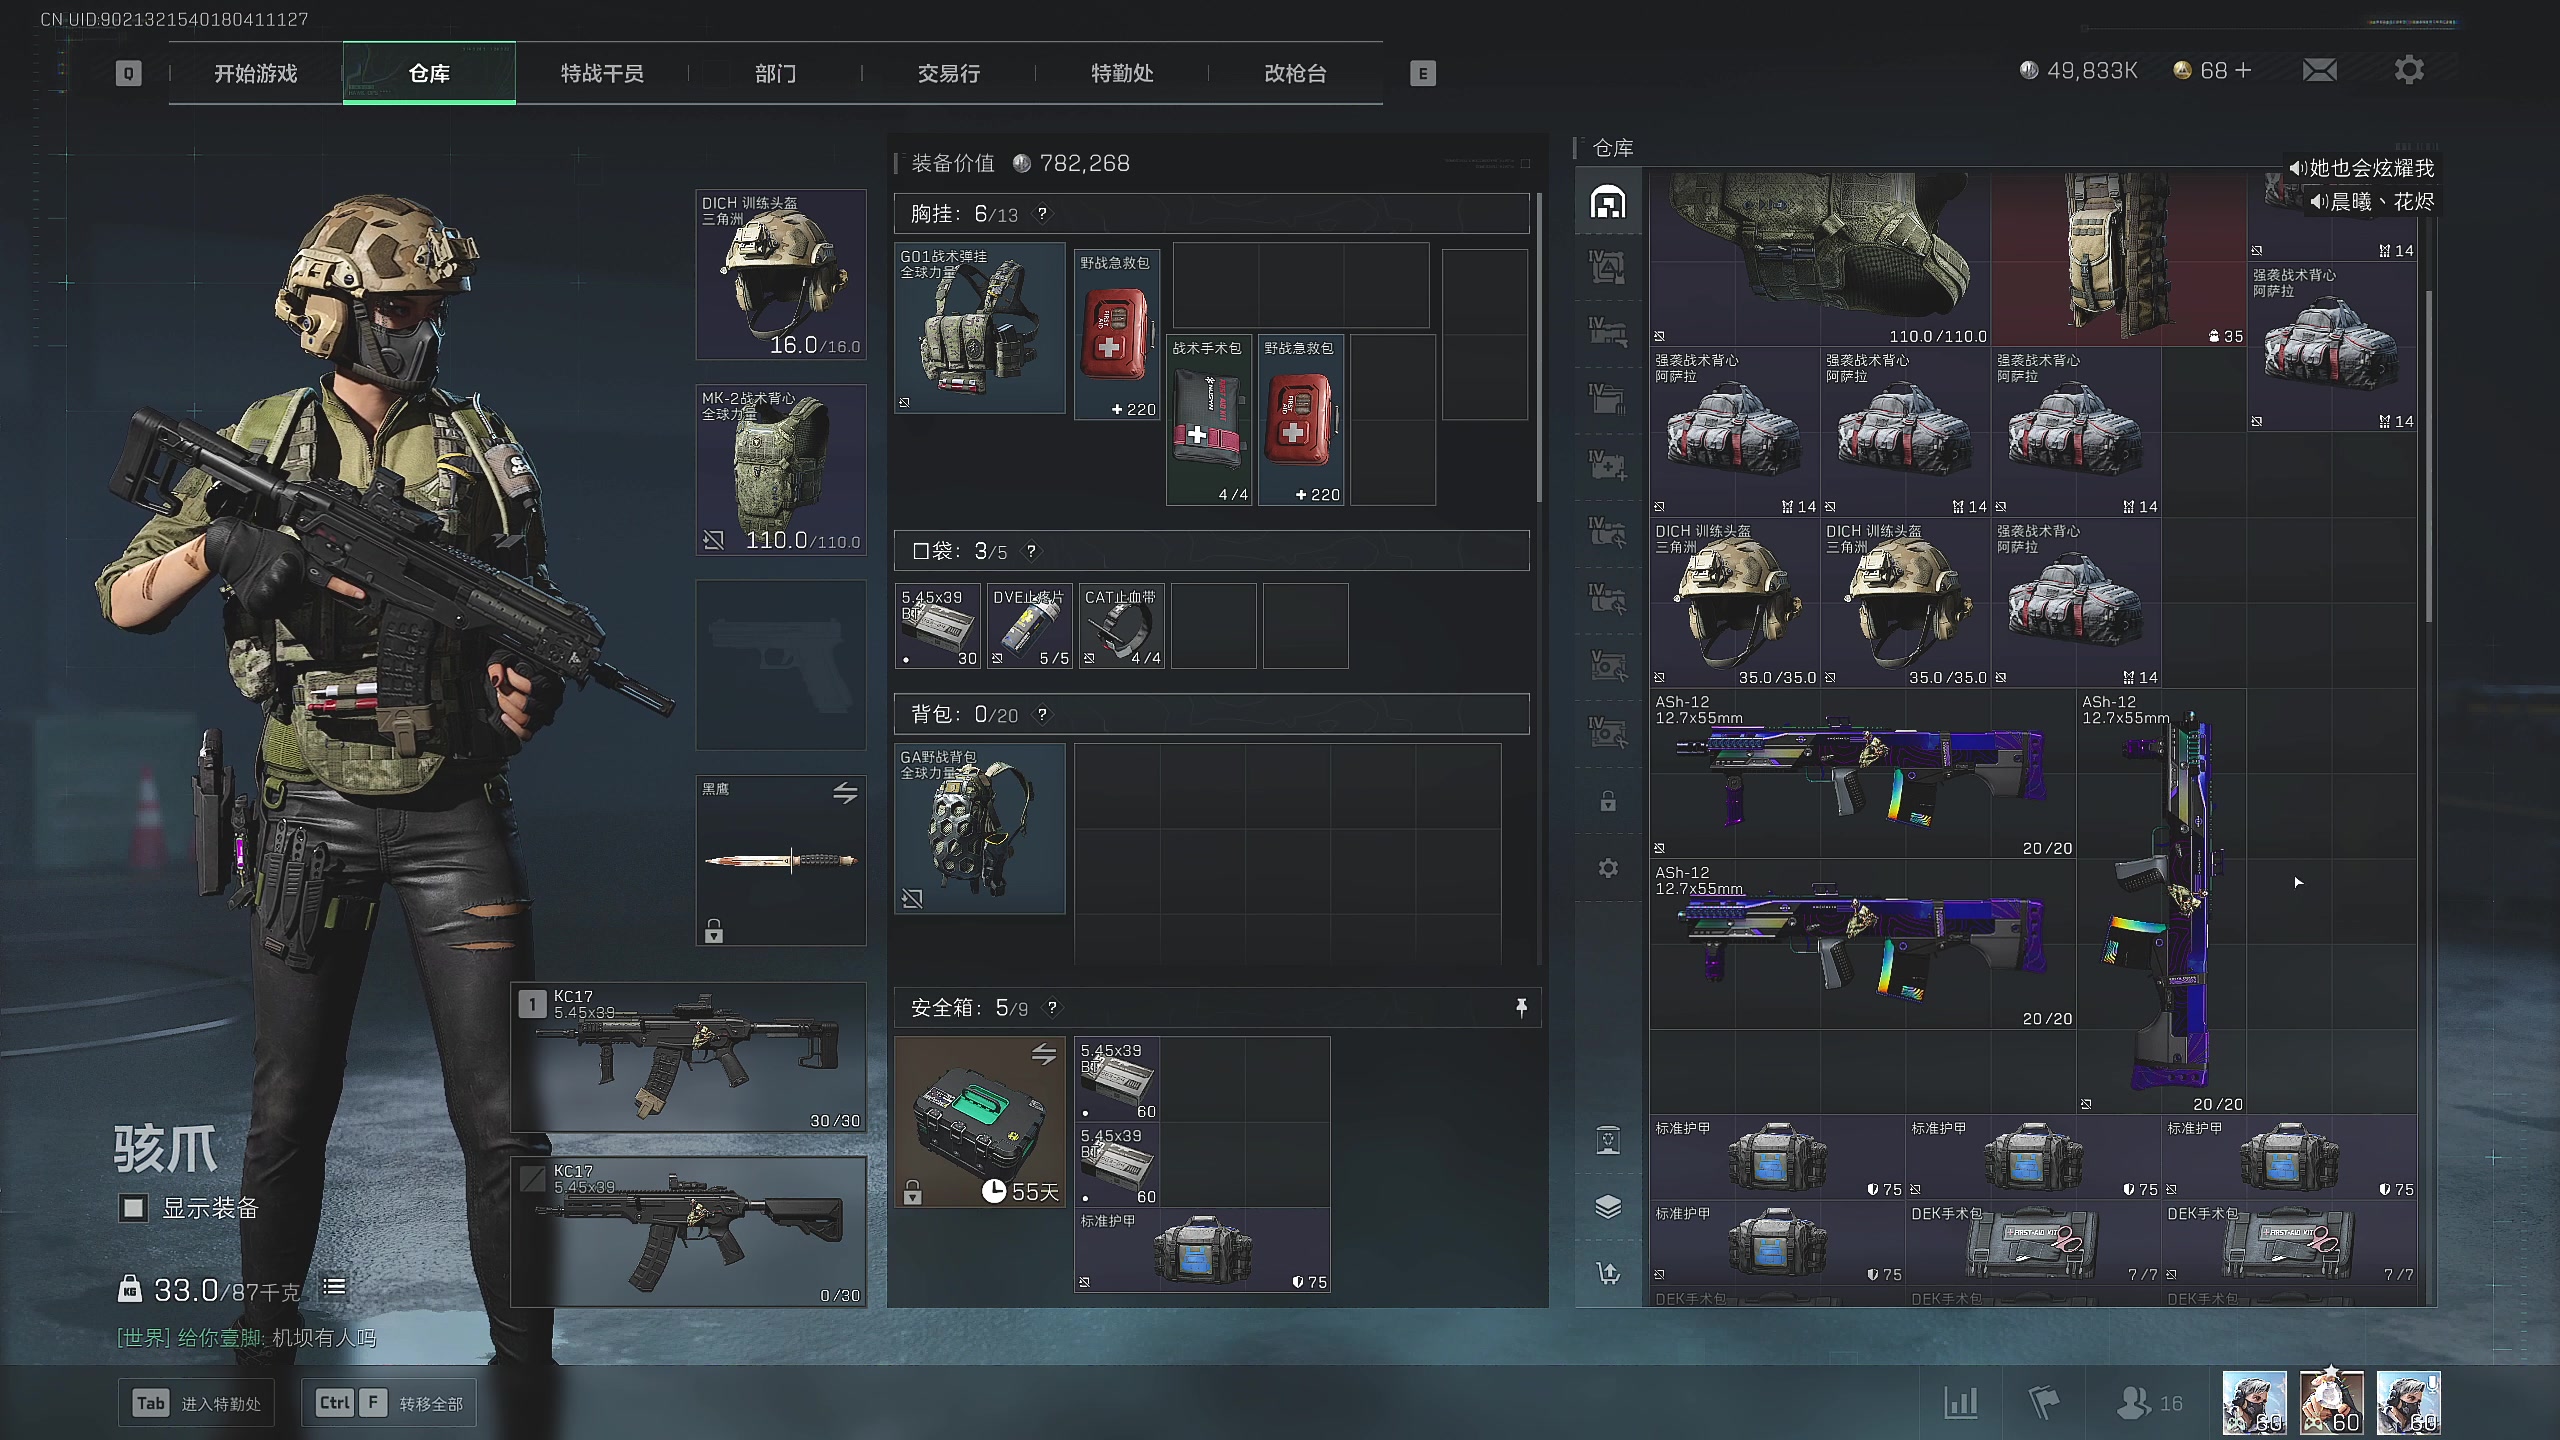Click the voice speaker icon beside 晨曦、花烬
The height and width of the screenshot is (1440, 2560).
[2318, 202]
